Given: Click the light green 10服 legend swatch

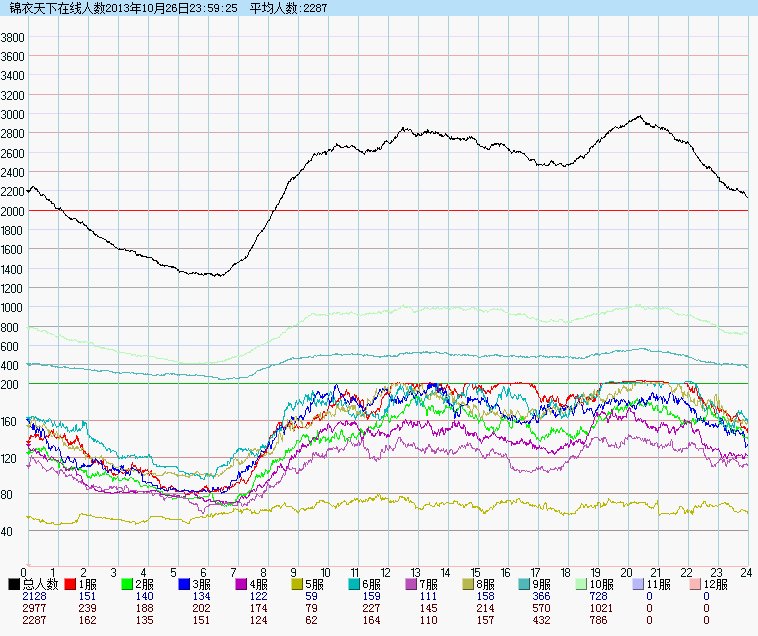Looking at the screenshot, I should tap(582, 584).
